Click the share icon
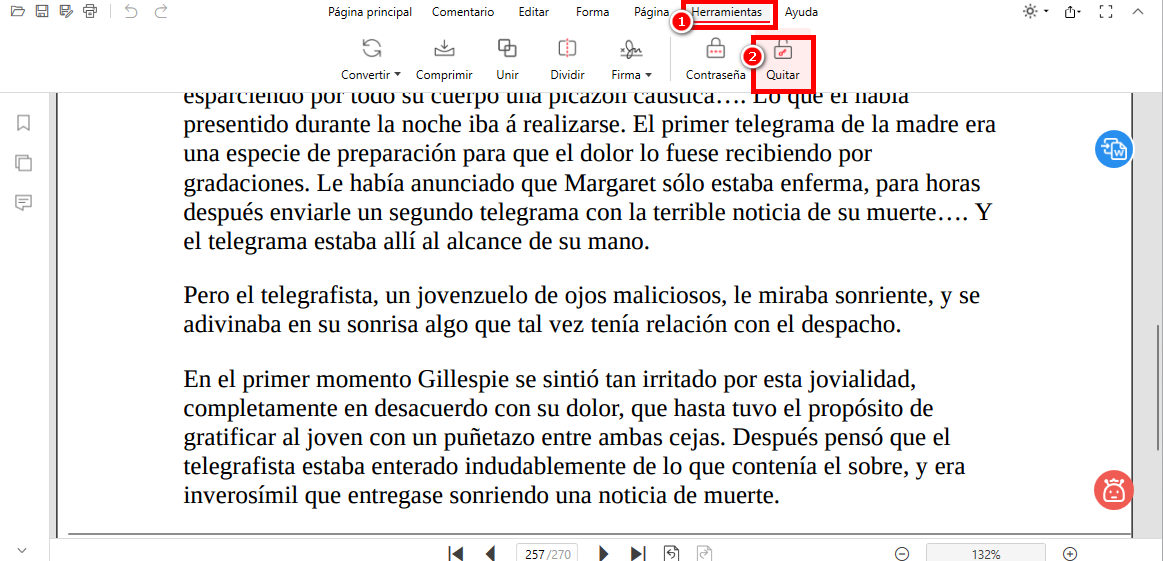This screenshot has height=561, width=1163. pyautogui.click(x=1073, y=11)
